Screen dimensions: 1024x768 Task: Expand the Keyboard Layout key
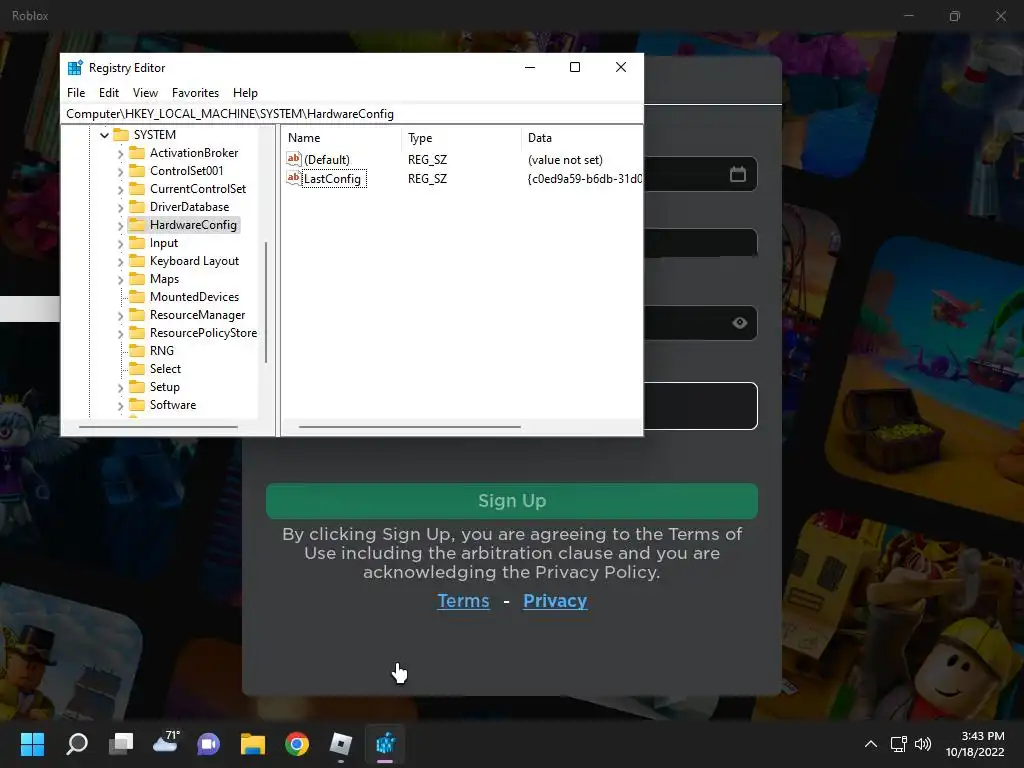120,261
